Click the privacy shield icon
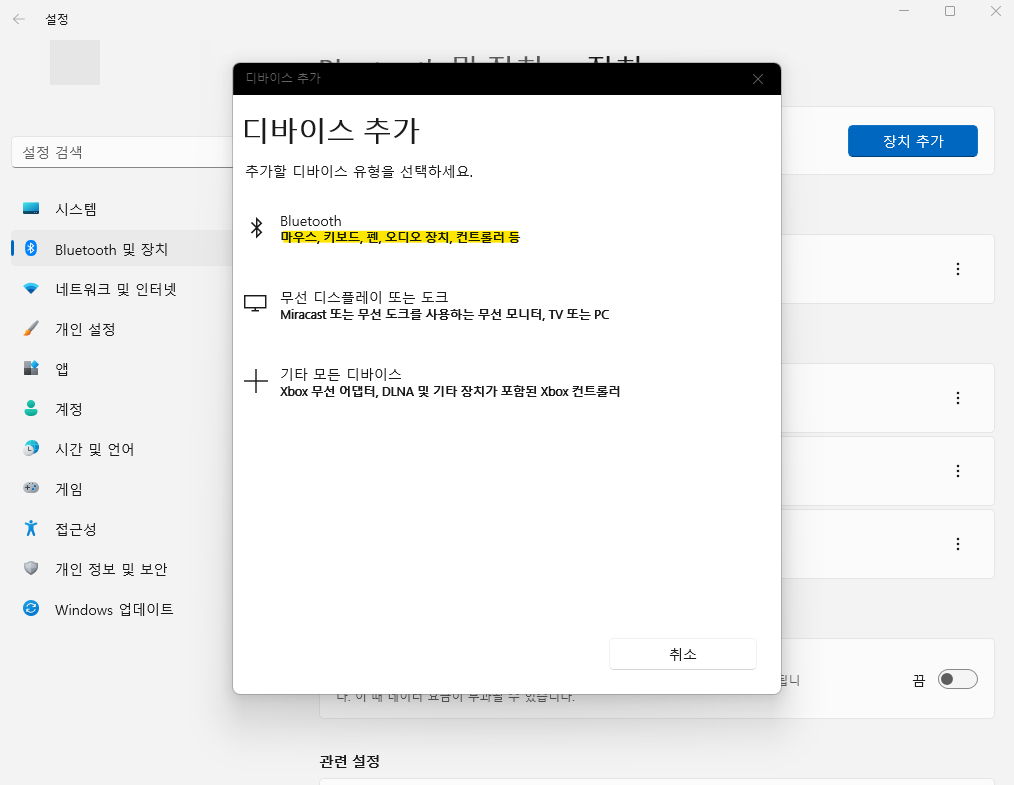1014x785 pixels. click(31, 568)
